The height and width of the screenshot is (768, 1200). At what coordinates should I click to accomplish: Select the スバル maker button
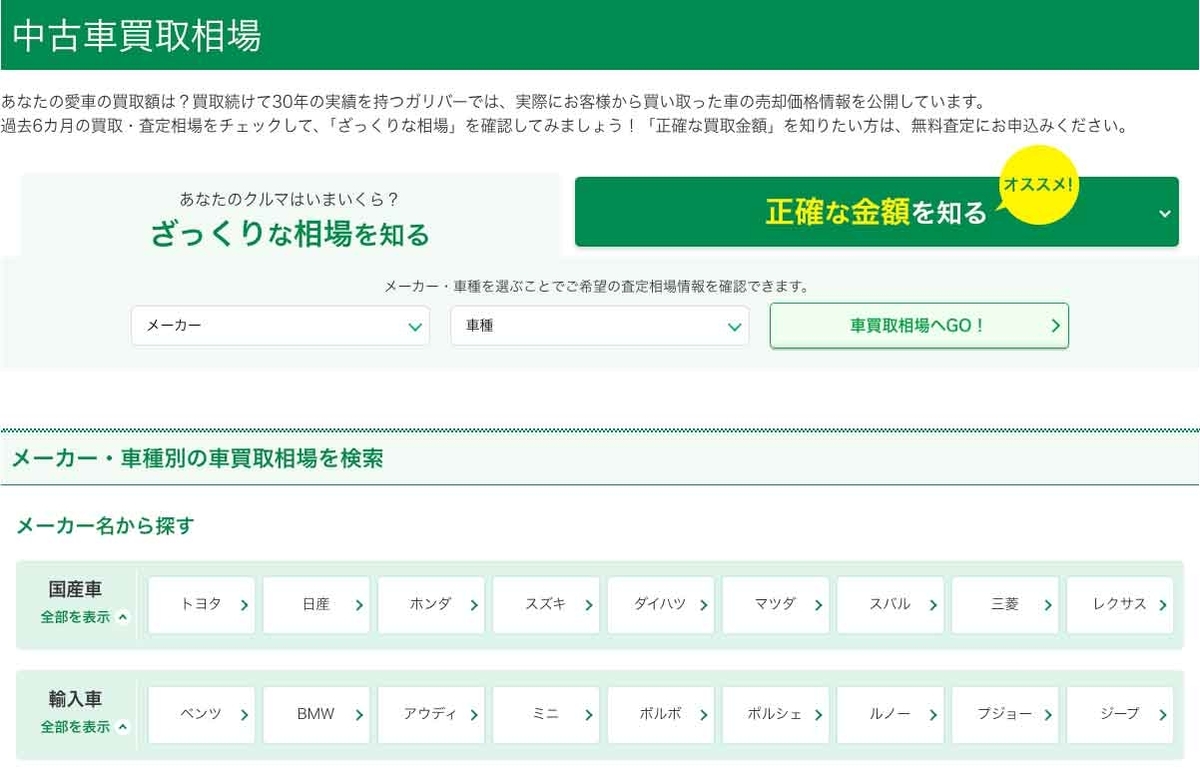(890, 605)
